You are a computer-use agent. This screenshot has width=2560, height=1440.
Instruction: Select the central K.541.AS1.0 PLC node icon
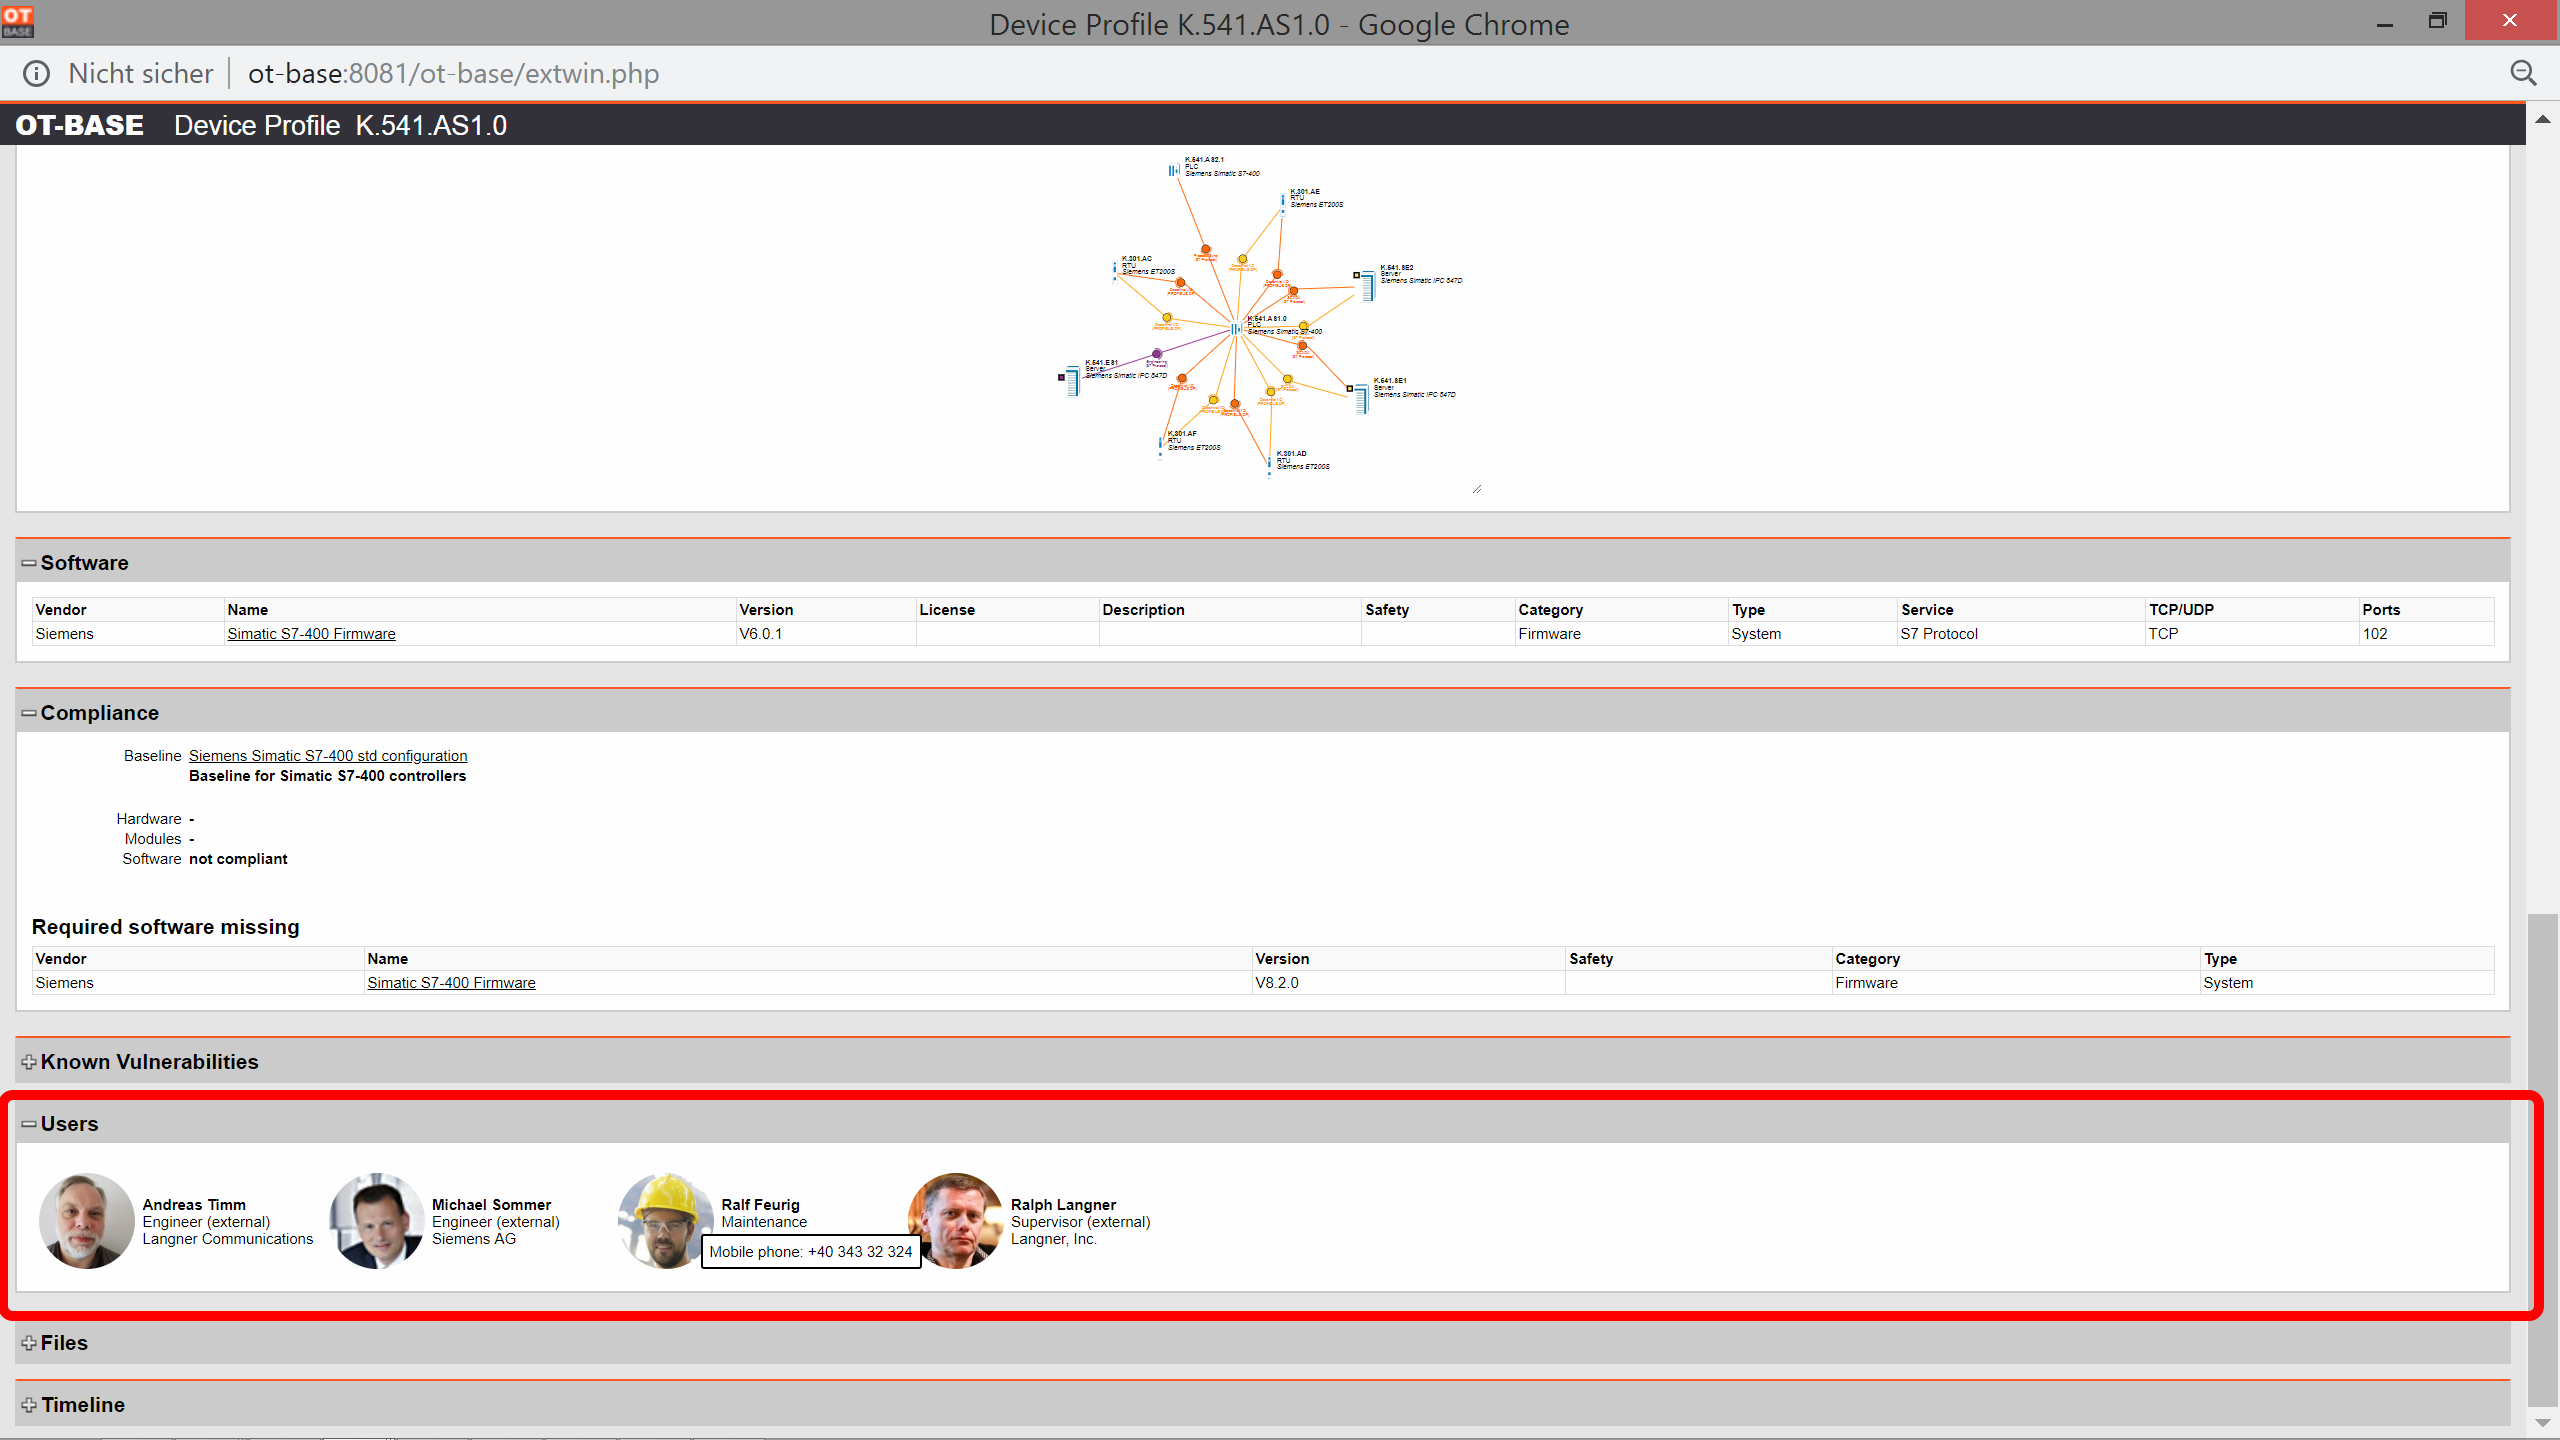[x=1236, y=328]
